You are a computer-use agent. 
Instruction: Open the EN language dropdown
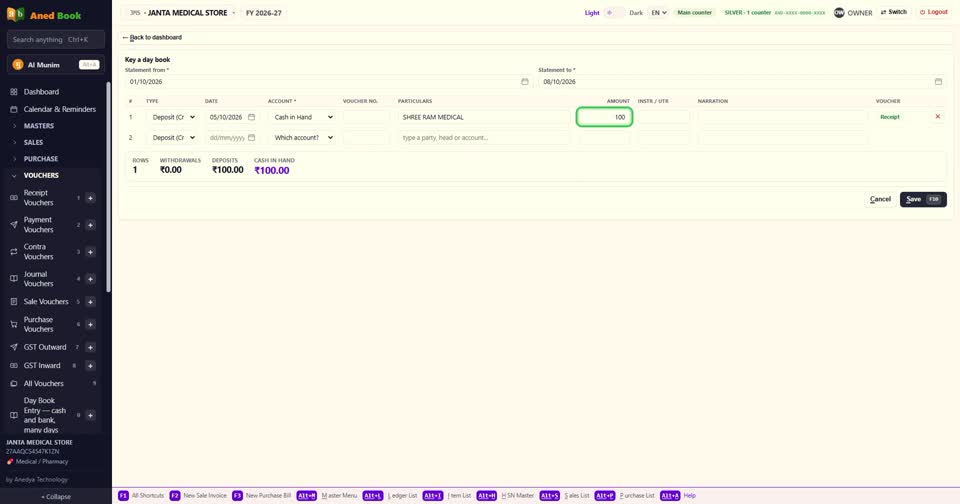coord(658,12)
